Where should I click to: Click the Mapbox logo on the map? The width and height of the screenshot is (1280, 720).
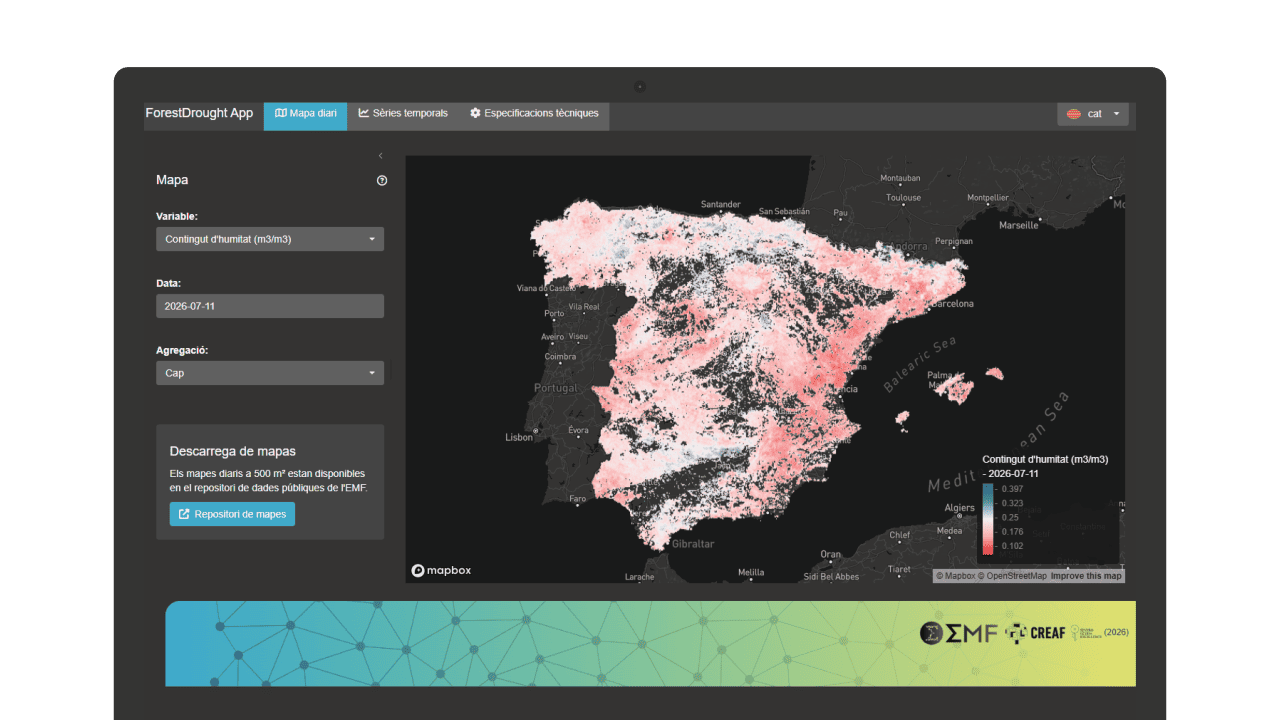(x=441, y=570)
